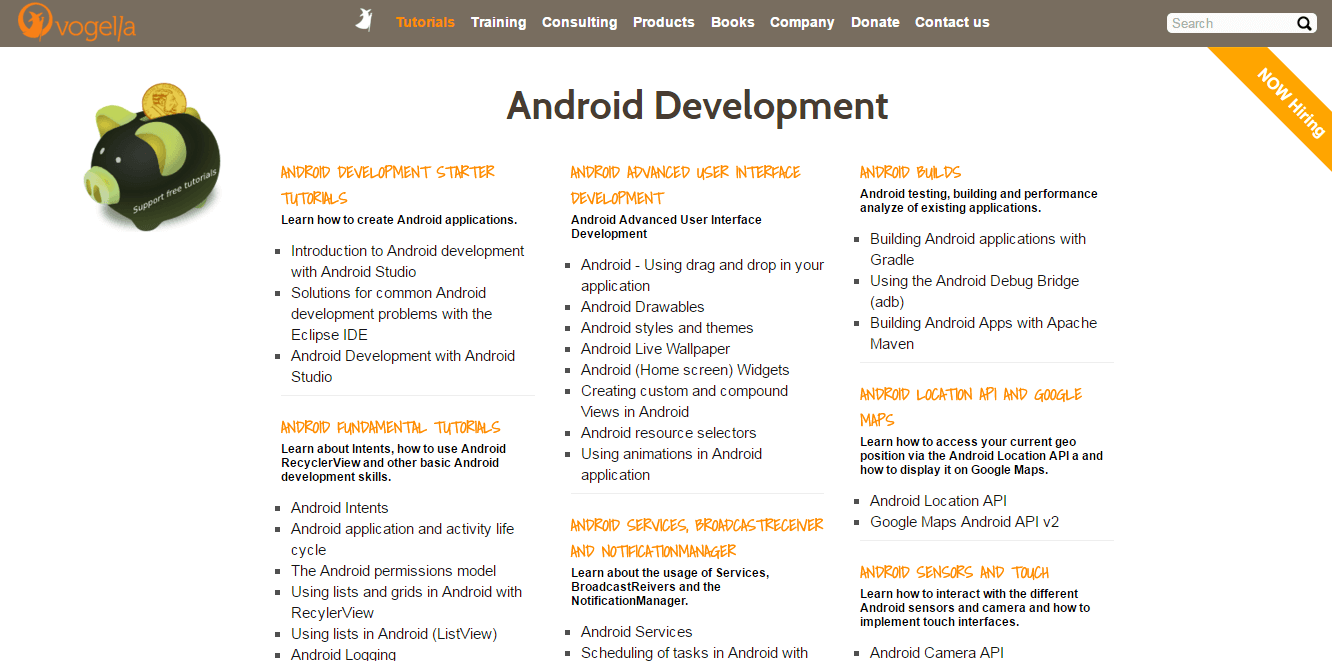Click the magnifying glass search icon
Viewport: 1332px width, 661px height.
tap(1305, 23)
